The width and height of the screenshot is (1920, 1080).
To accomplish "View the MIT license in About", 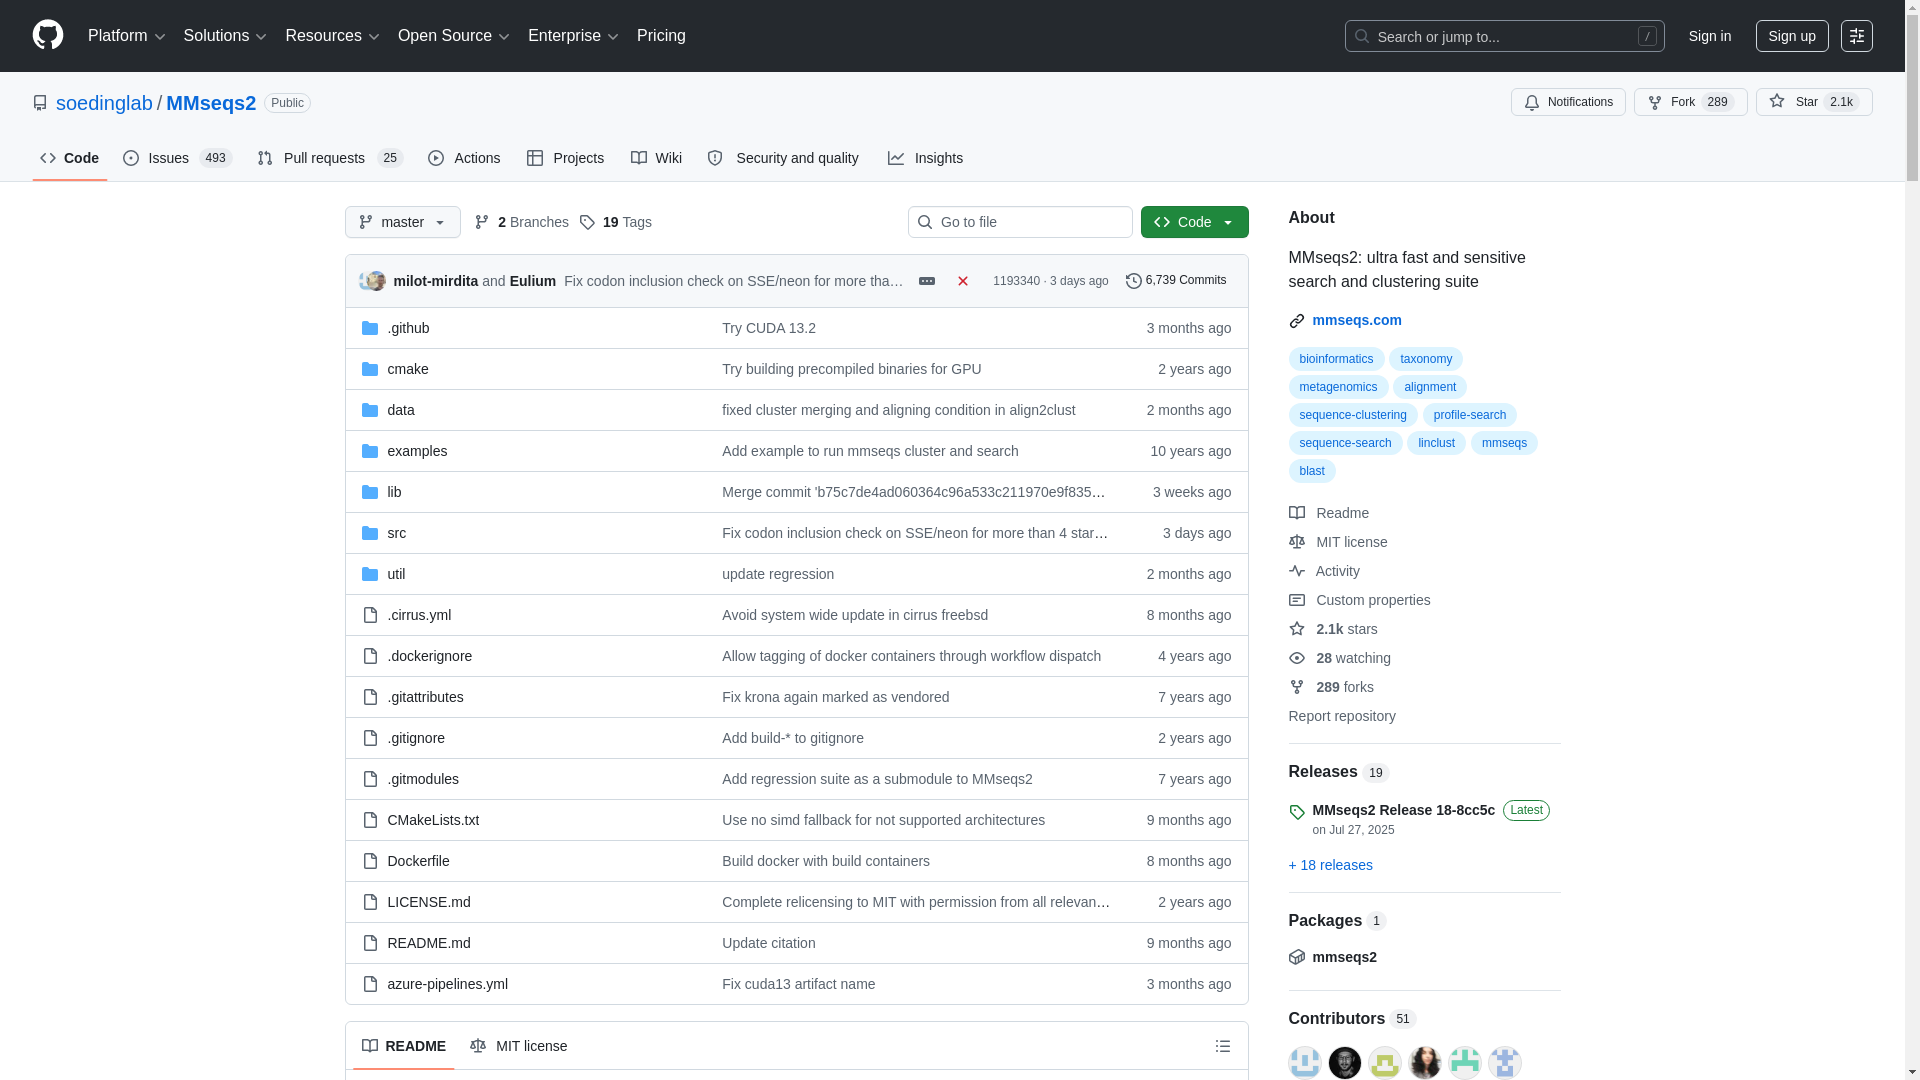I will point(1338,542).
